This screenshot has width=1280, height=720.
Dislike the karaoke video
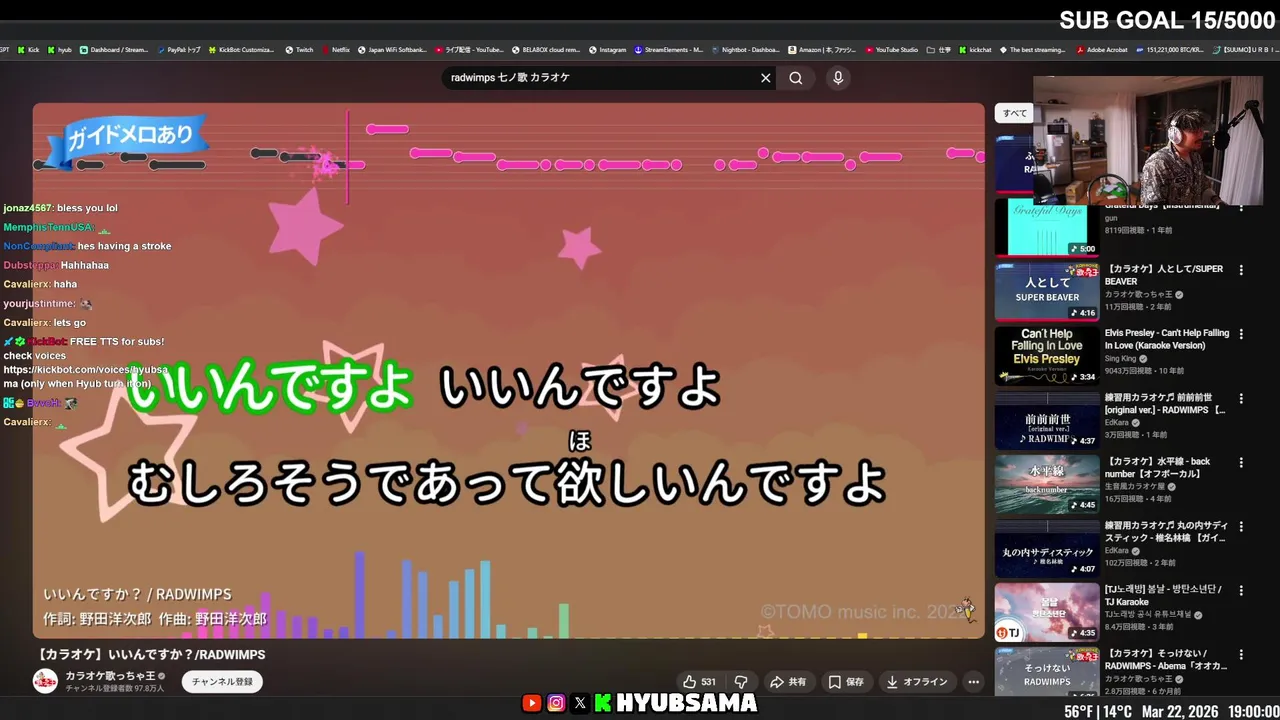point(741,682)
